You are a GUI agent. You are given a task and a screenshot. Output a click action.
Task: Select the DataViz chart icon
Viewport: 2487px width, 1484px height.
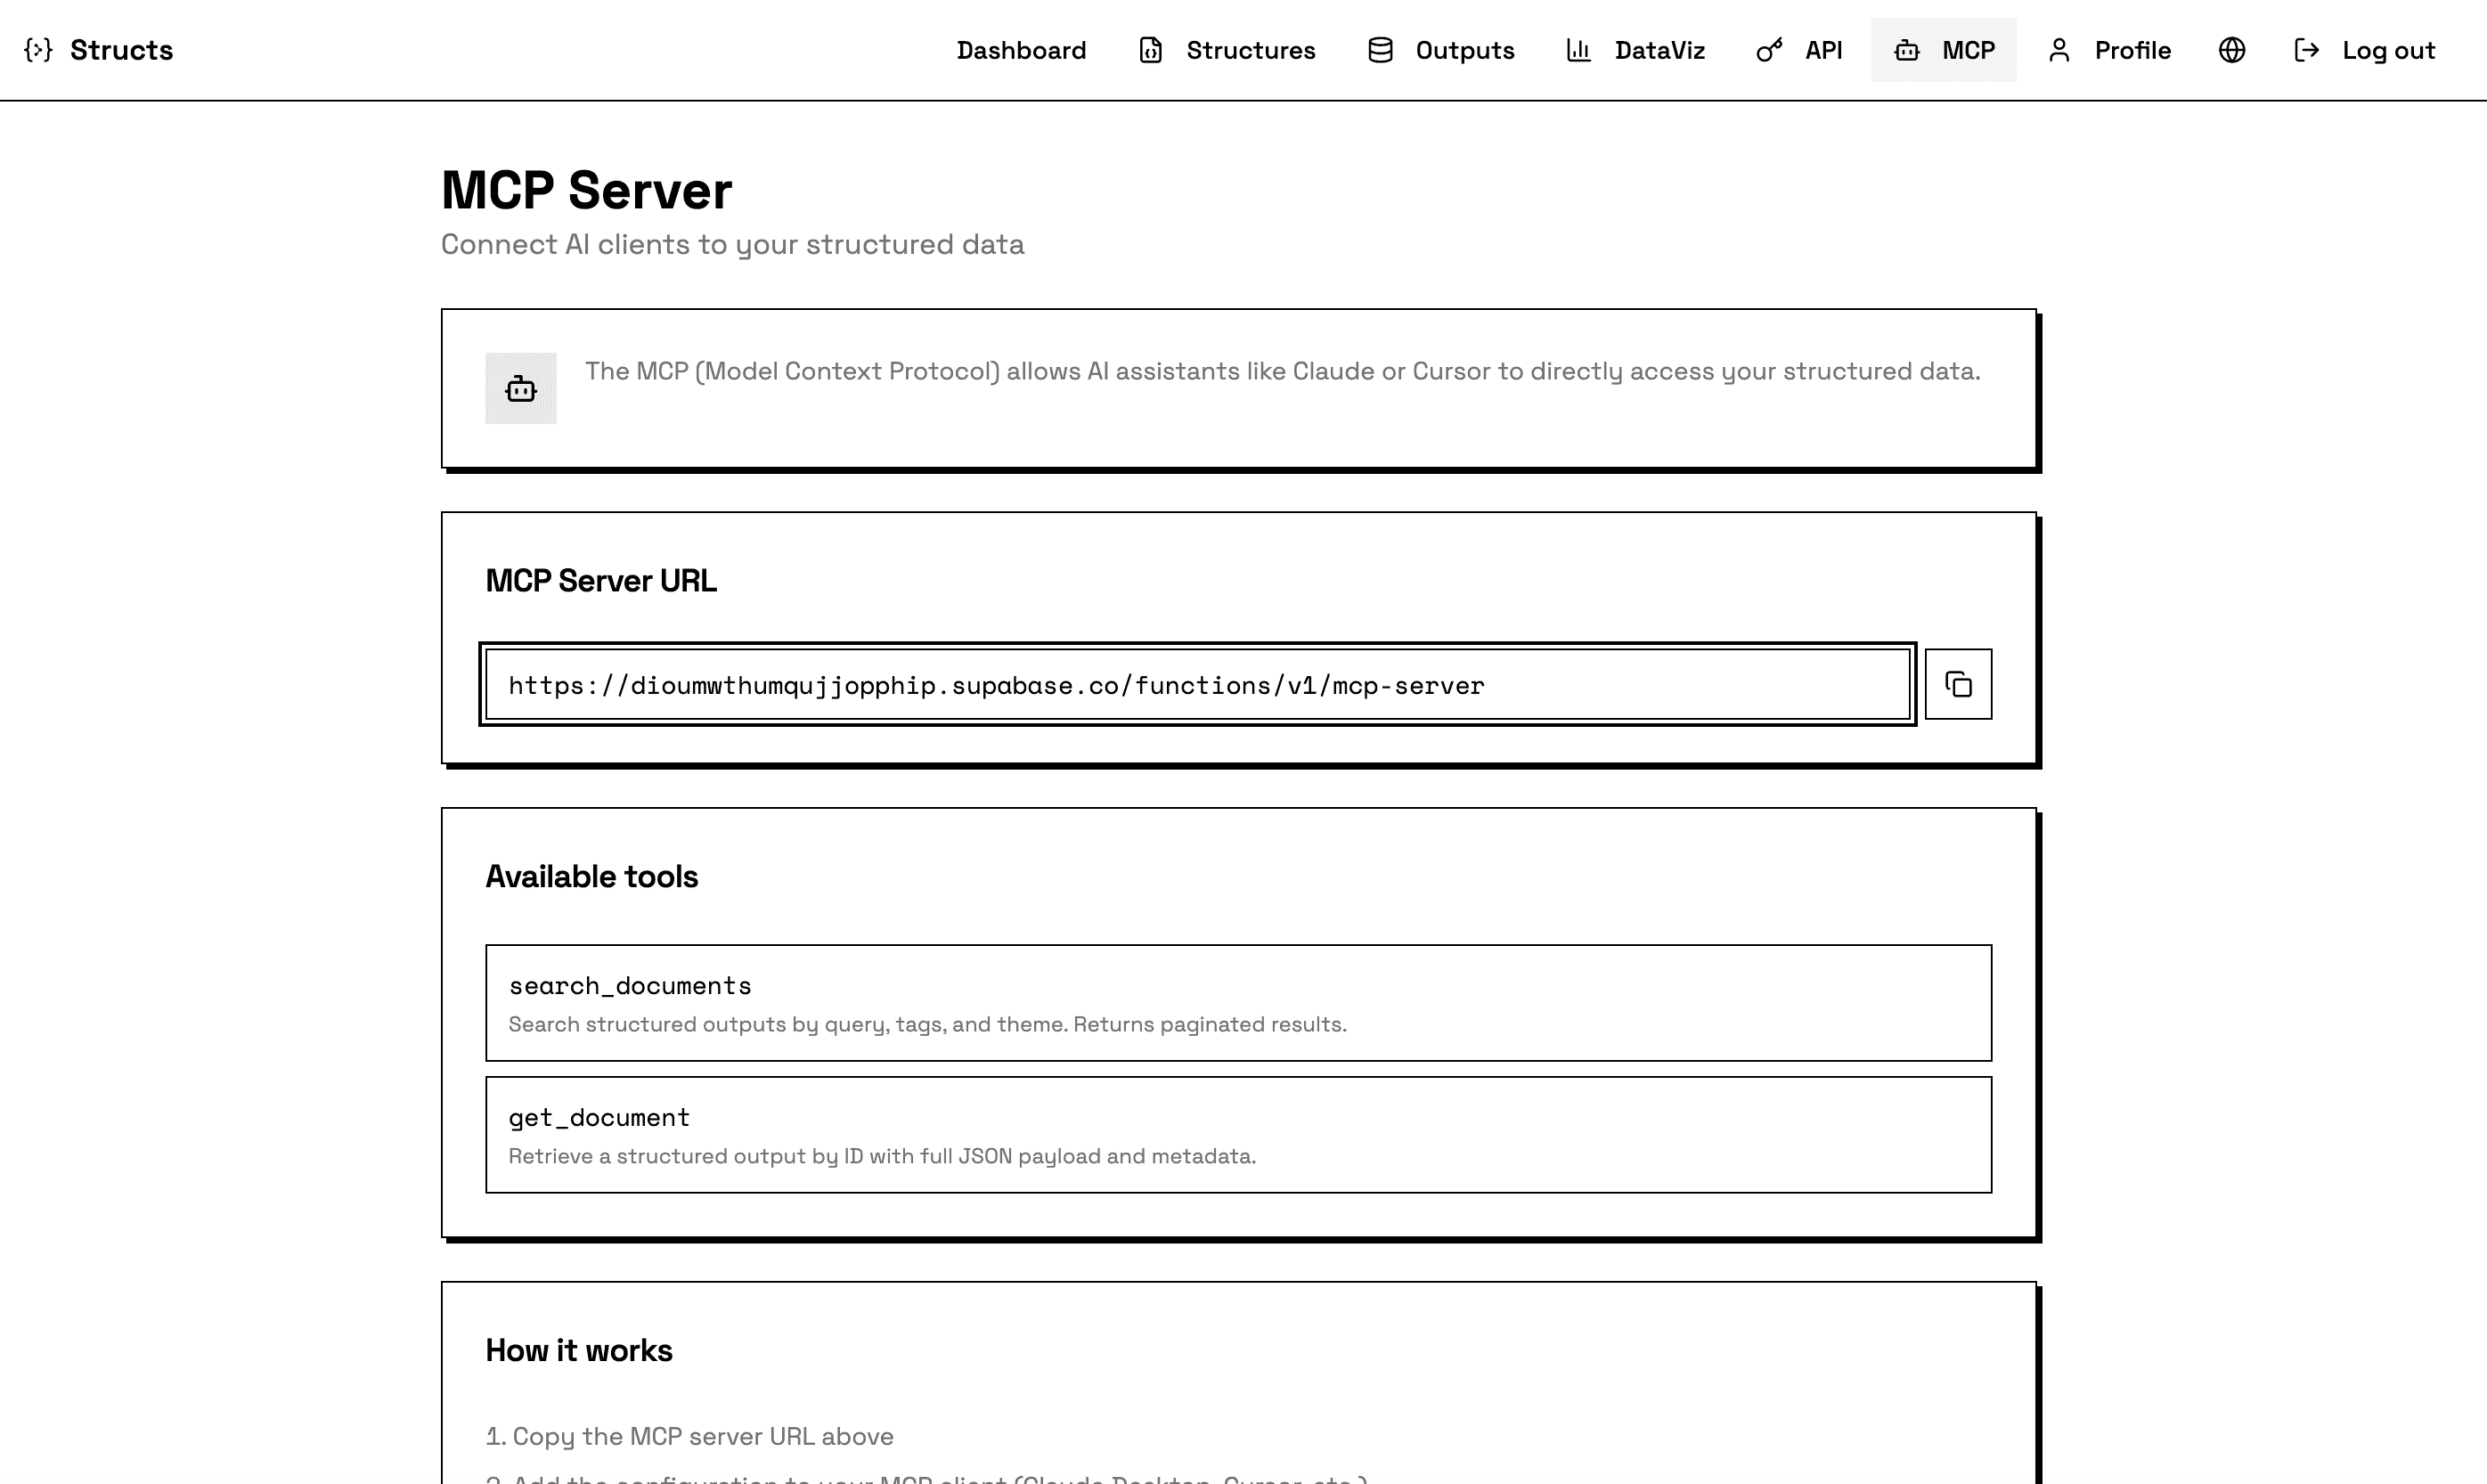(1578, 49)
